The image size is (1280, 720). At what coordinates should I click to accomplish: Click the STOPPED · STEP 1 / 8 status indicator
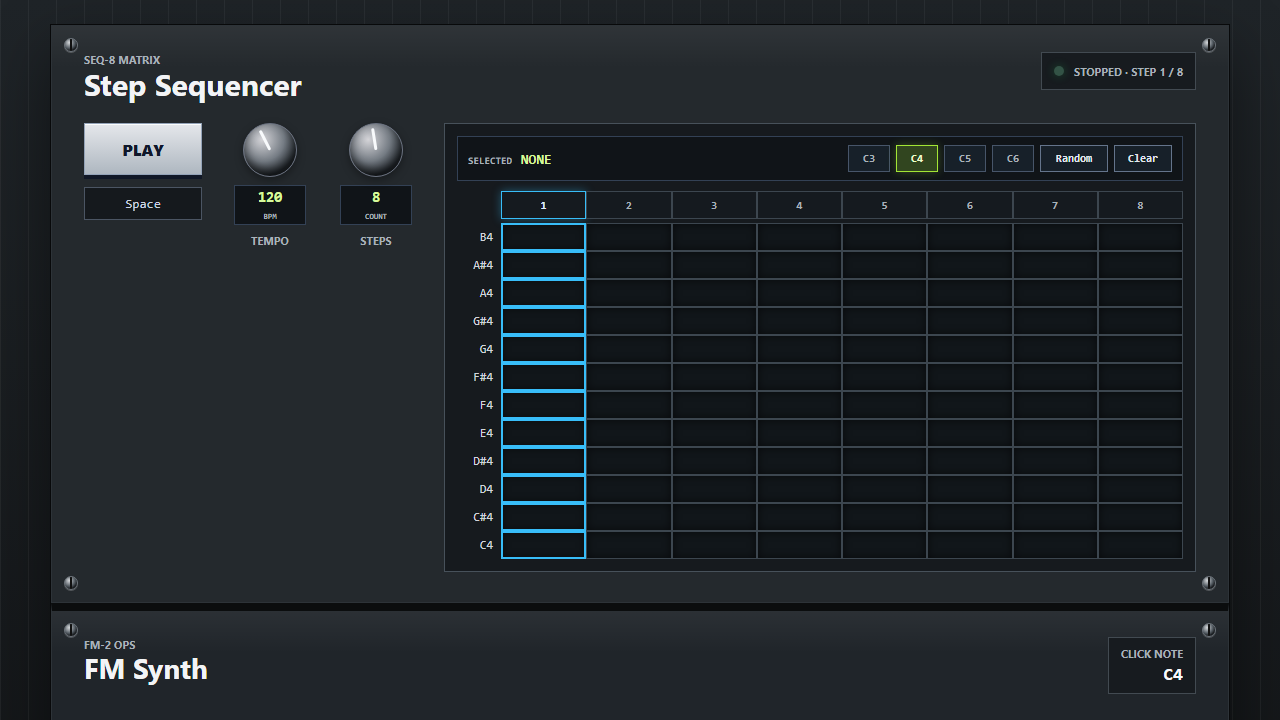[x=1118, y=71]
